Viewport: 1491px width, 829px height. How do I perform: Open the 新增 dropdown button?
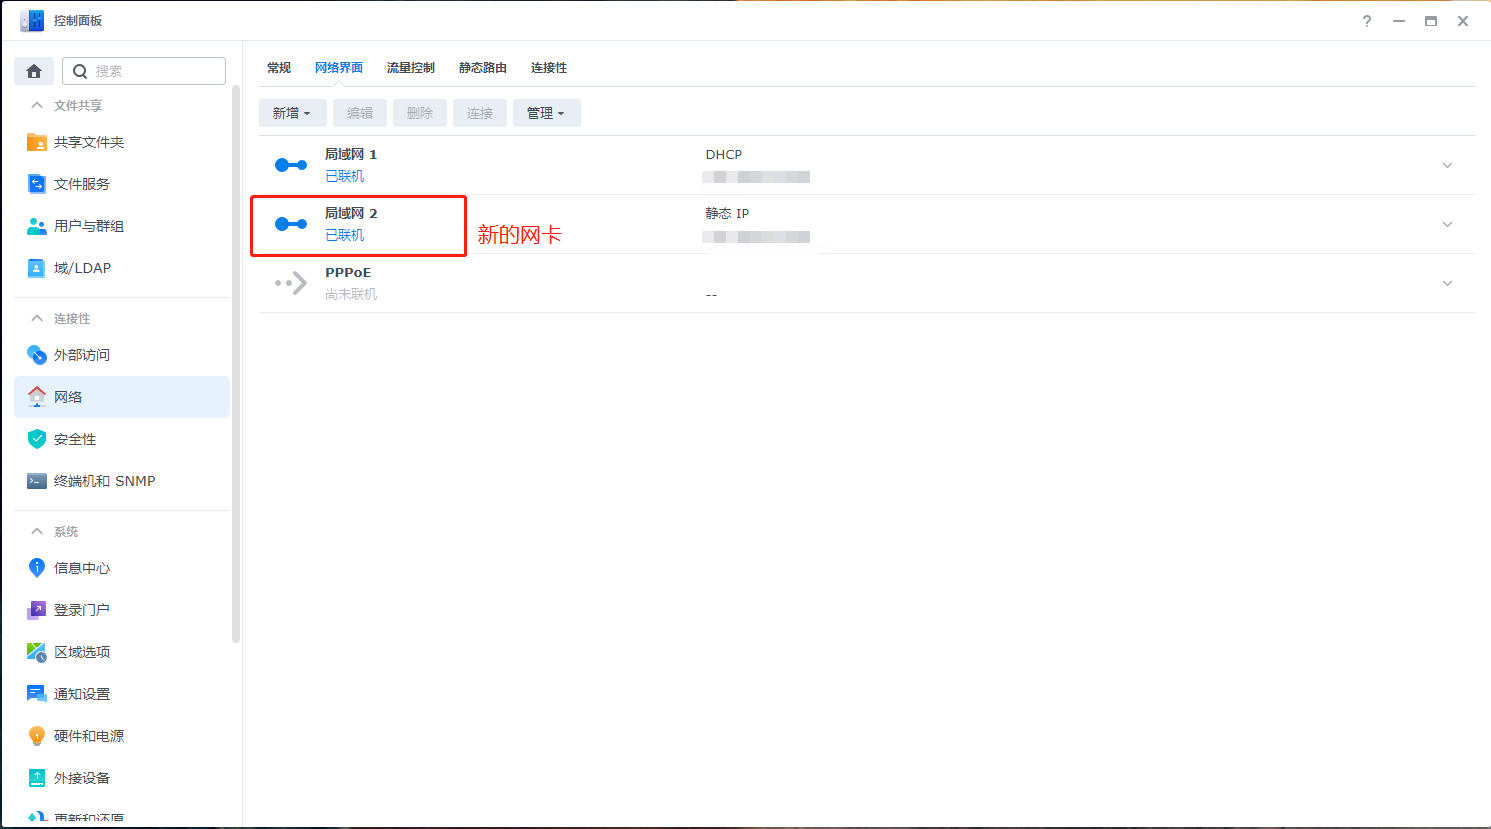pyautogui.click(x=291, y=113)
